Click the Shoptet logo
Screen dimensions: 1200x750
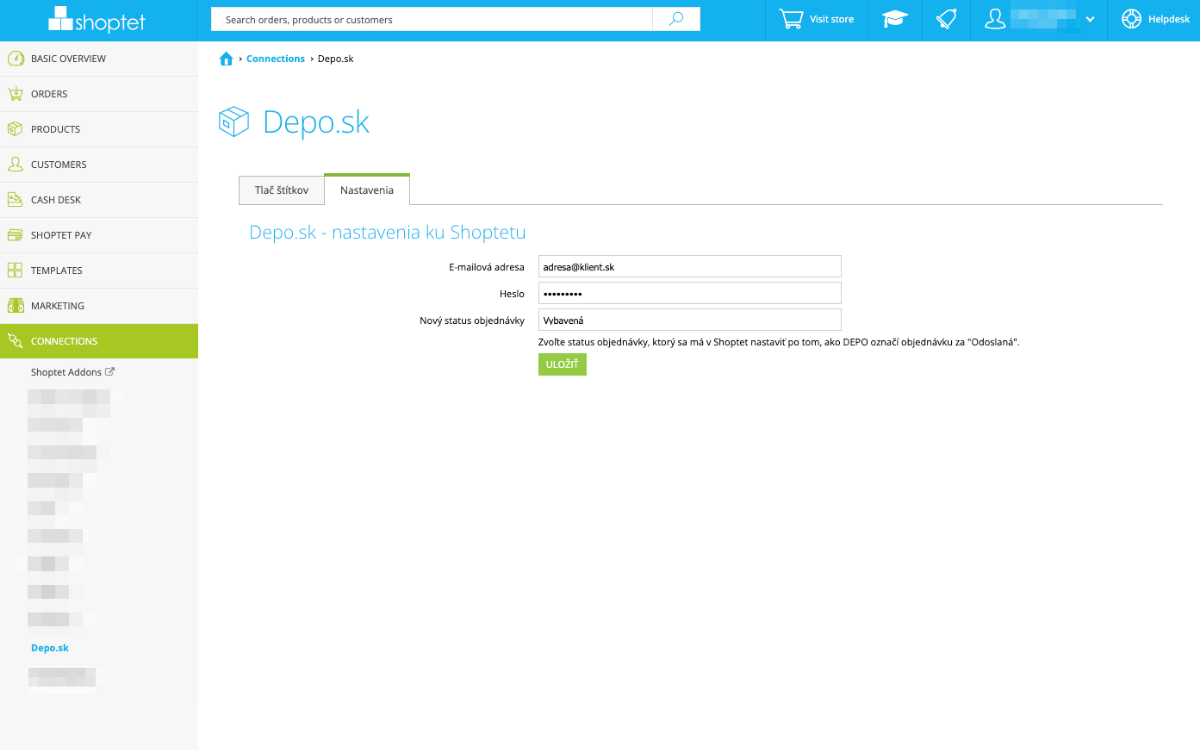click(97, 19)
